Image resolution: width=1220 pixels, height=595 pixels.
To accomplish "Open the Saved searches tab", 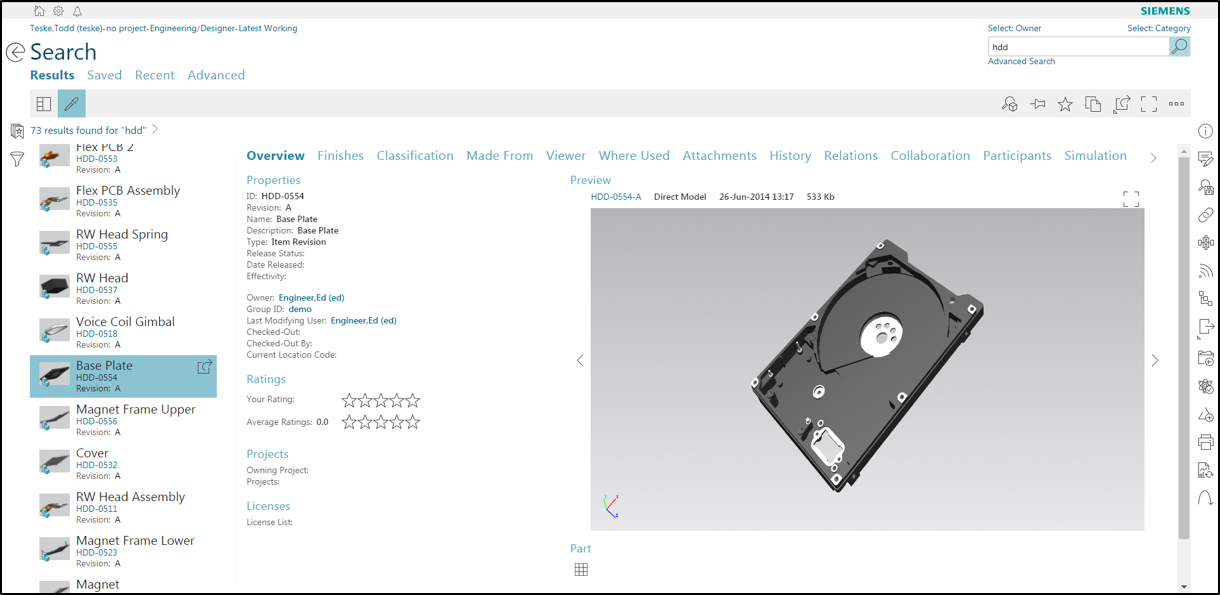I will point(104,74).
